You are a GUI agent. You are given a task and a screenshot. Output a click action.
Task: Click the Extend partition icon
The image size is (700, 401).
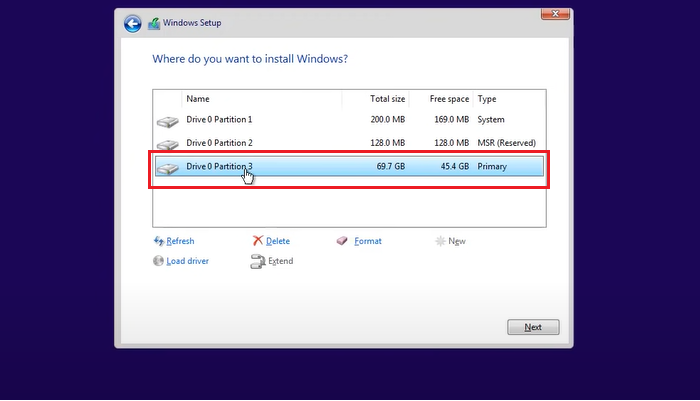[258, 261]
